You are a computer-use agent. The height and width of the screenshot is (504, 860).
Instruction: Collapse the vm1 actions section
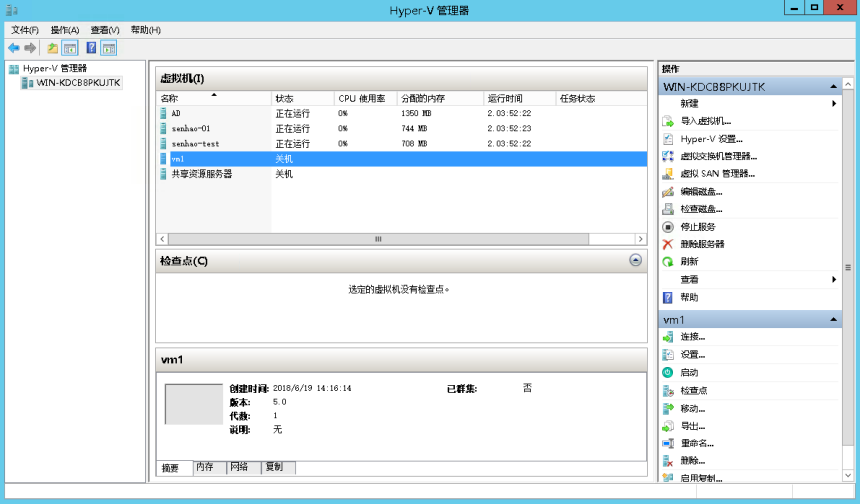tap(833, 320)
